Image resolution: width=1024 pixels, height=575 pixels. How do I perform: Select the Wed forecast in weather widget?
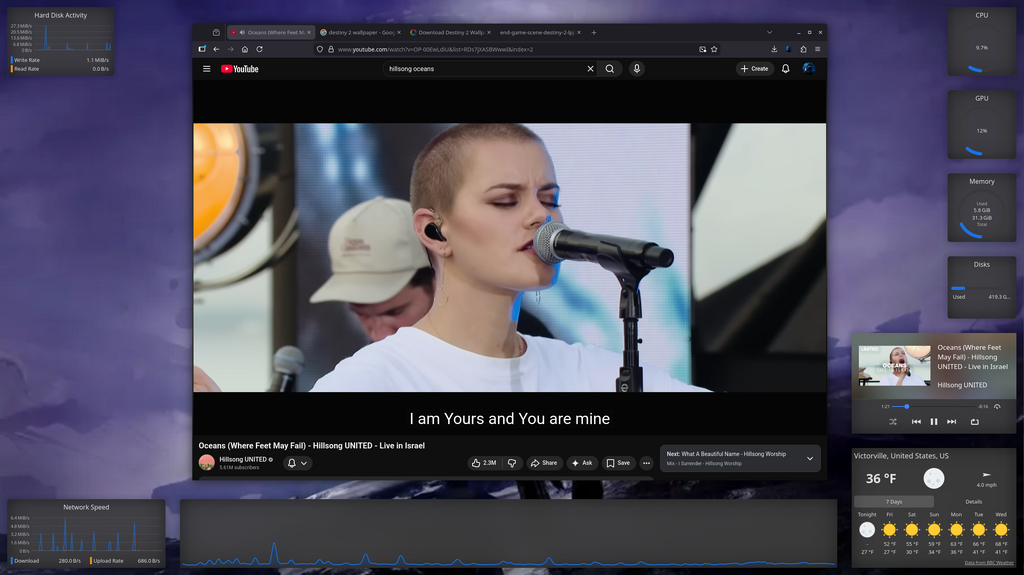tap(1001, 533)
